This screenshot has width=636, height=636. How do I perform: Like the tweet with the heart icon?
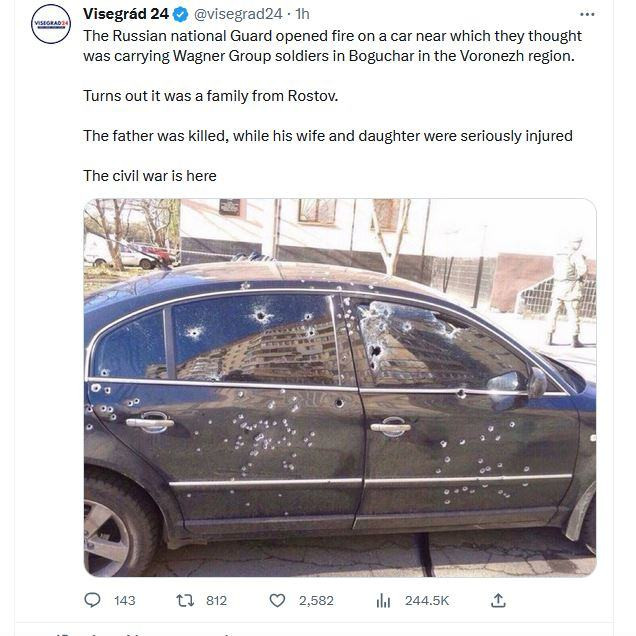(277, 600)
